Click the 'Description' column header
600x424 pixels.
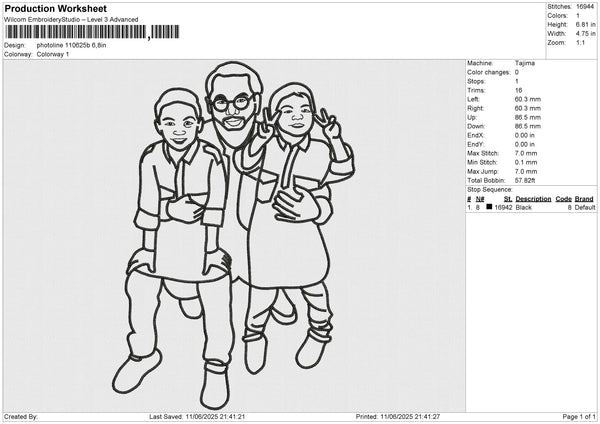point(533,199)
